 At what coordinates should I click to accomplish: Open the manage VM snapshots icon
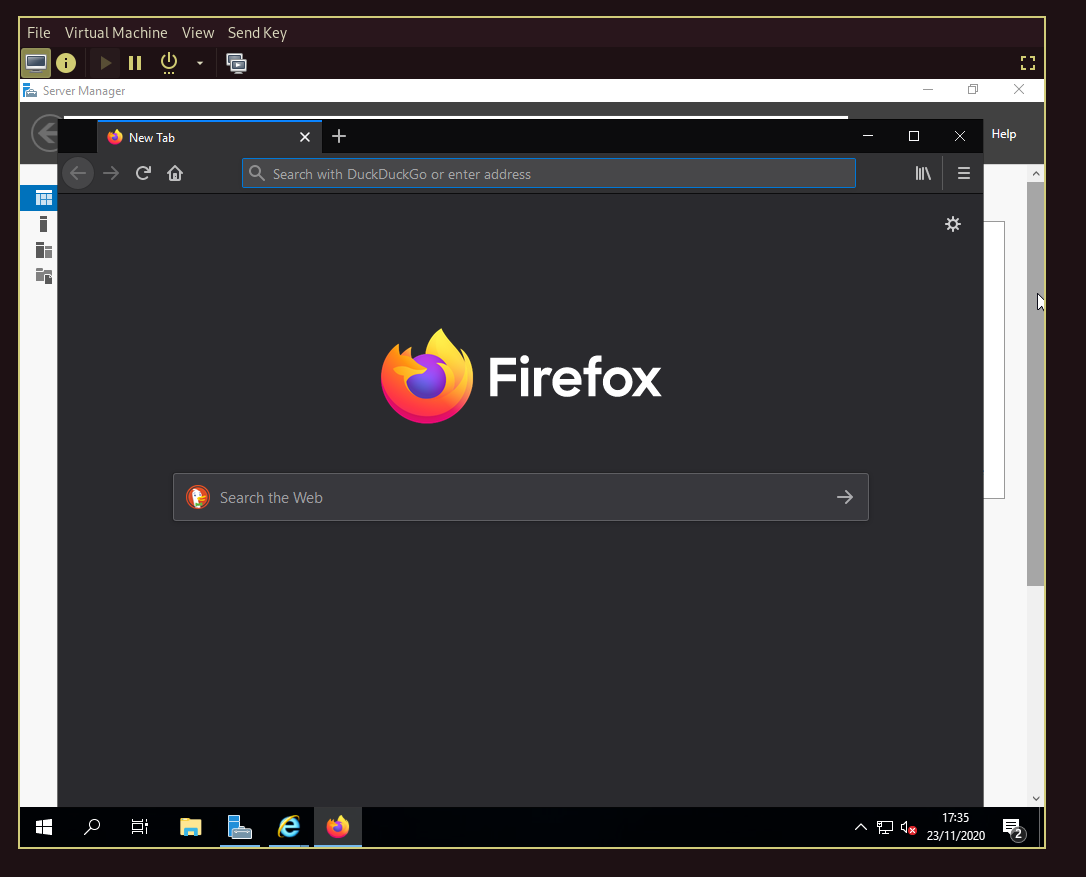[236, 63]
